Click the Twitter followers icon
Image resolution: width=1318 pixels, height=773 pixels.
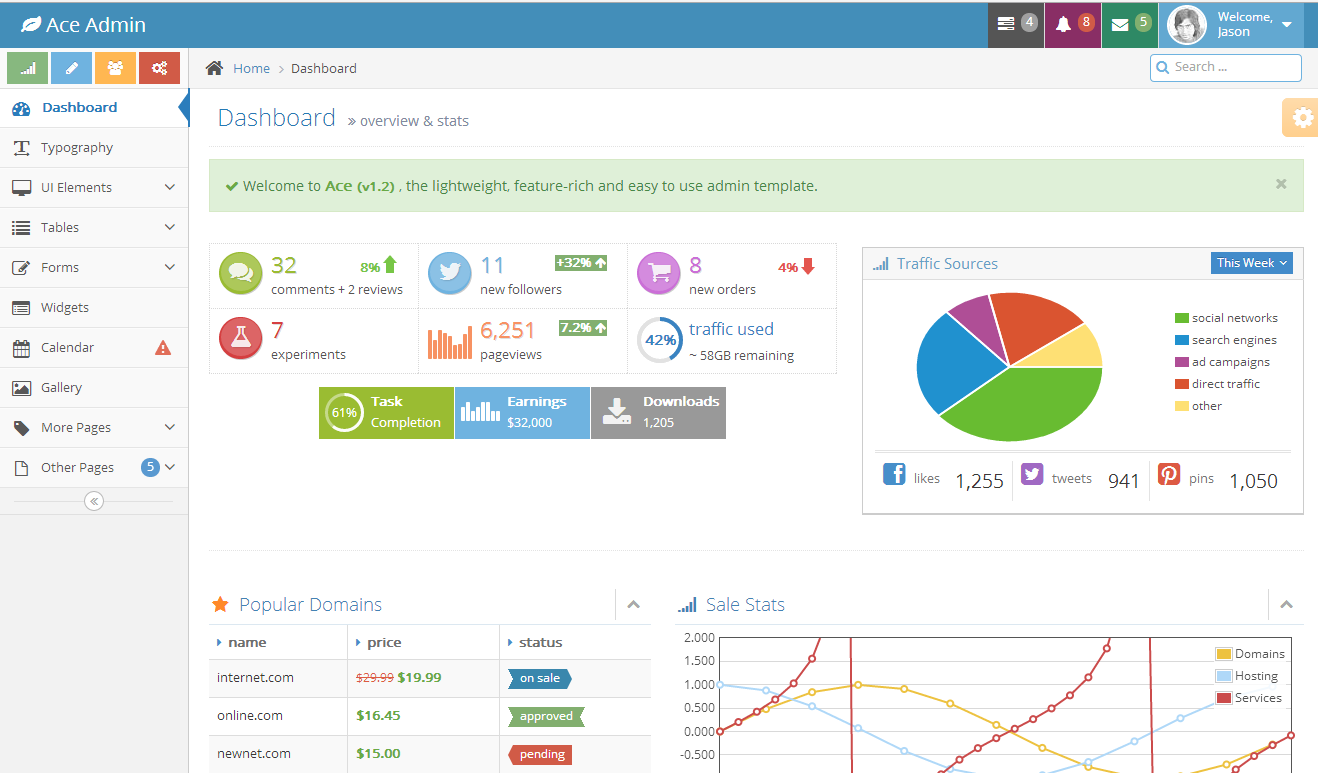(449, 273)
